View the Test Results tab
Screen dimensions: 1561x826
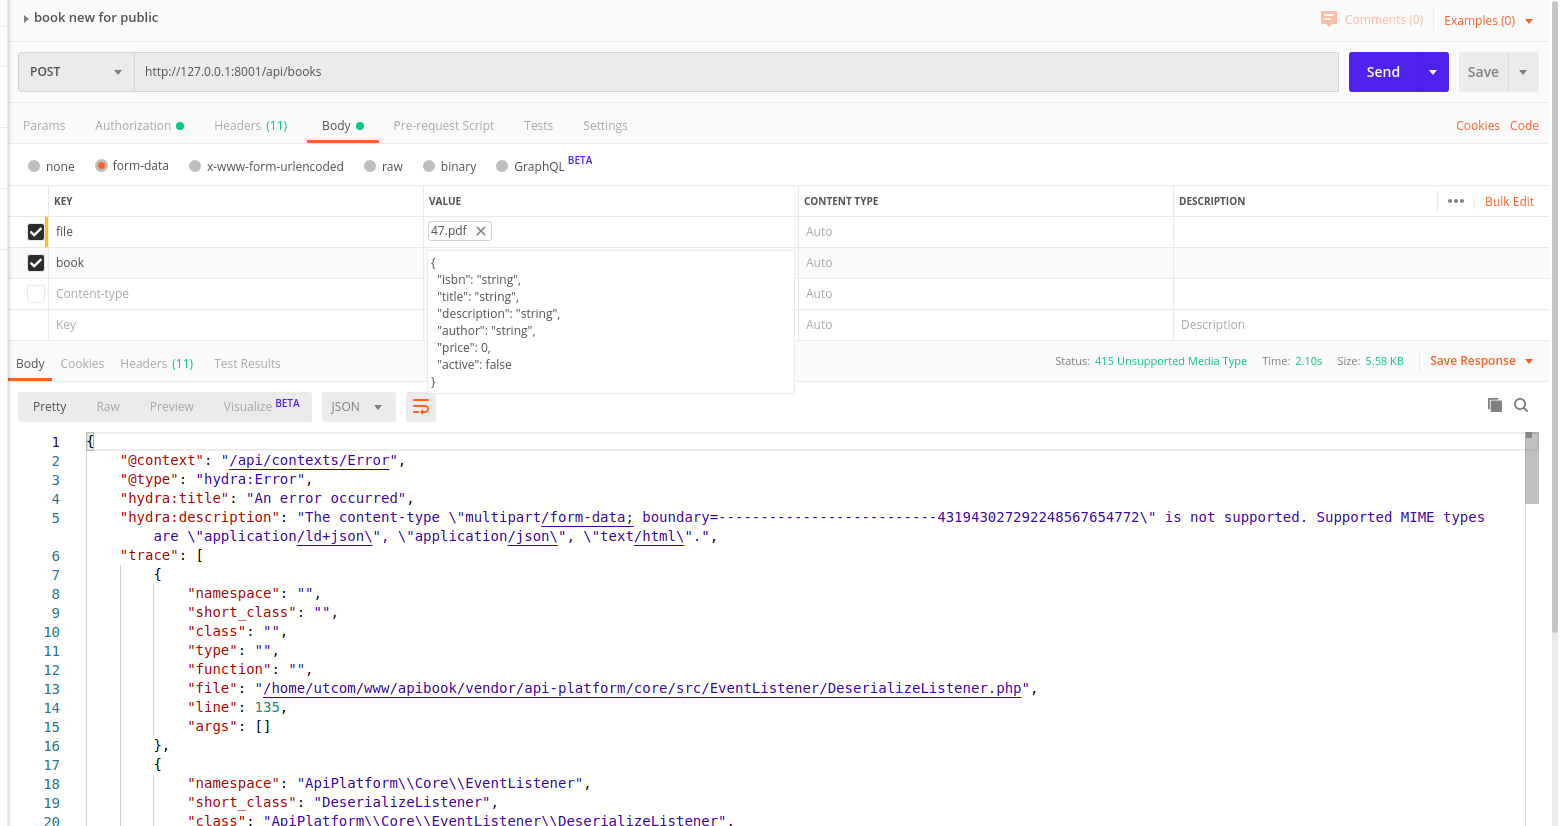pos(247,364)
